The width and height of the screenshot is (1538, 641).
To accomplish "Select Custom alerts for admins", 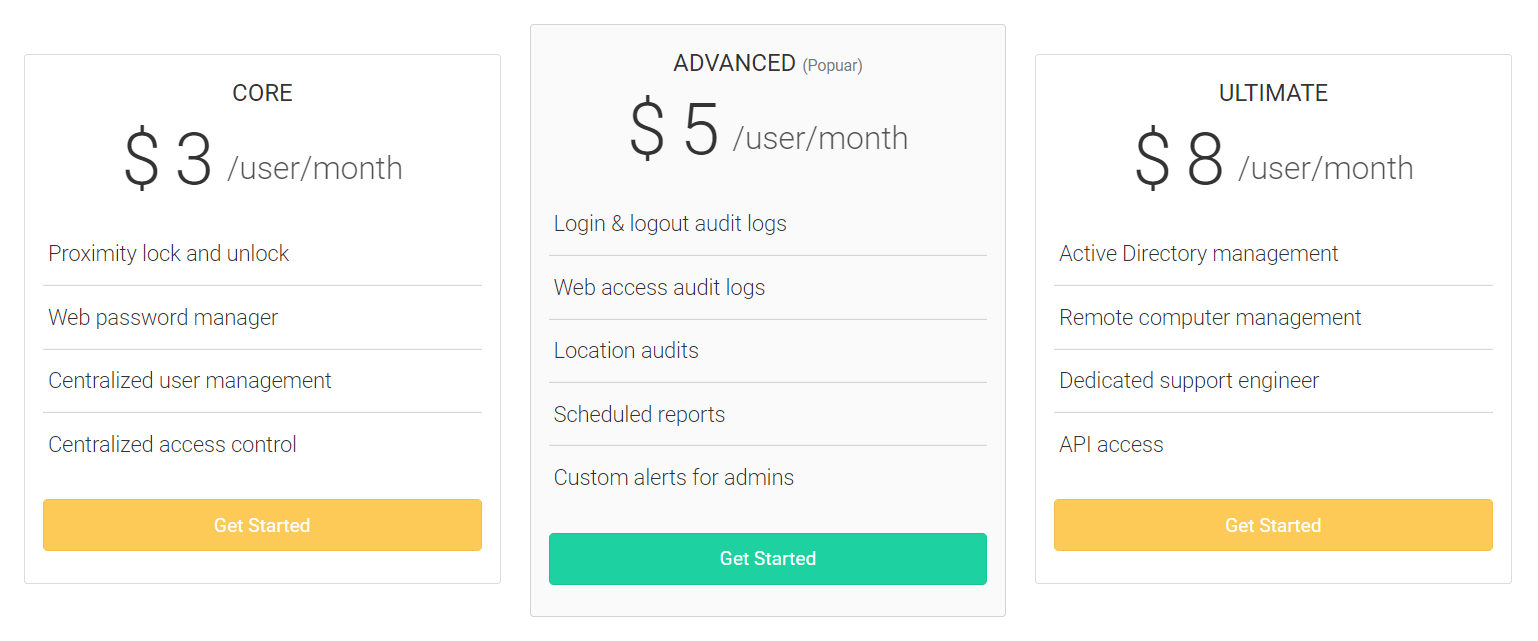I will (x=674, y=478).
